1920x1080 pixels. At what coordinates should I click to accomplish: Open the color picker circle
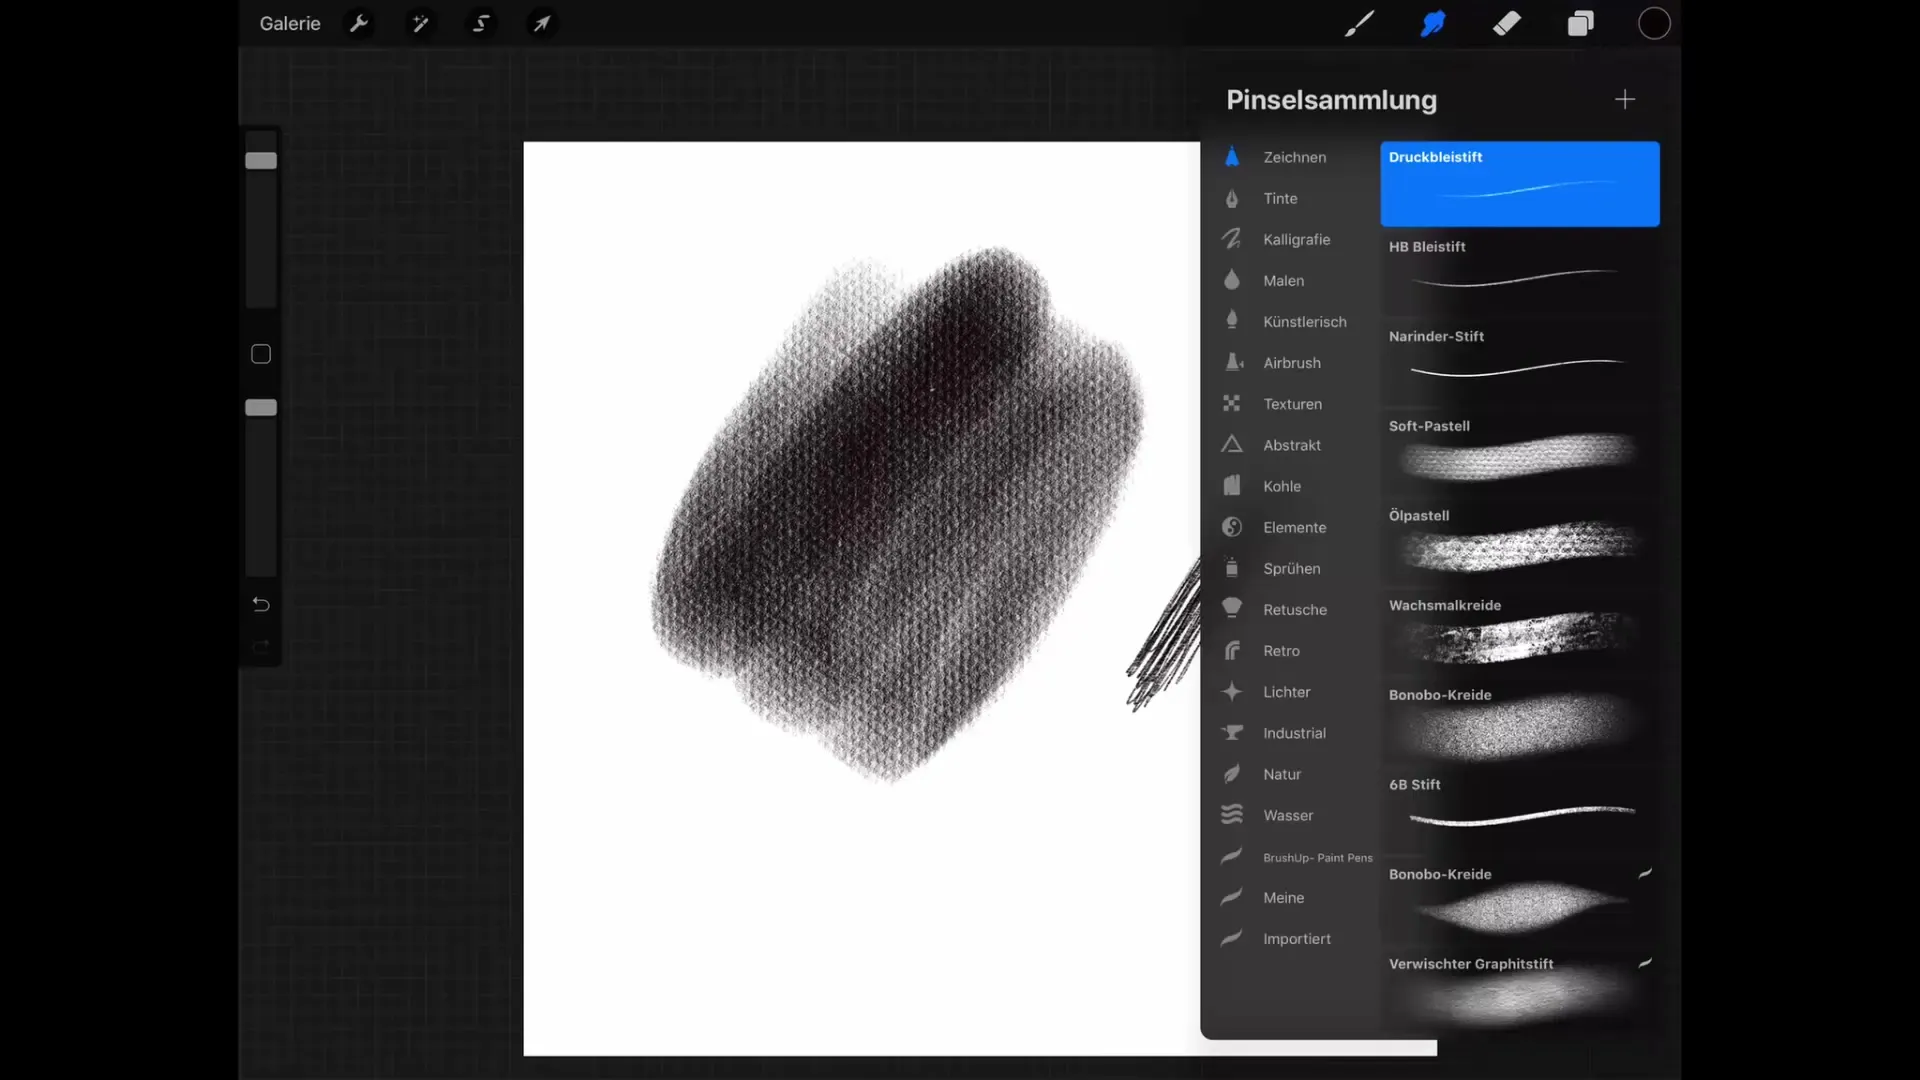tap(1654, 23)
